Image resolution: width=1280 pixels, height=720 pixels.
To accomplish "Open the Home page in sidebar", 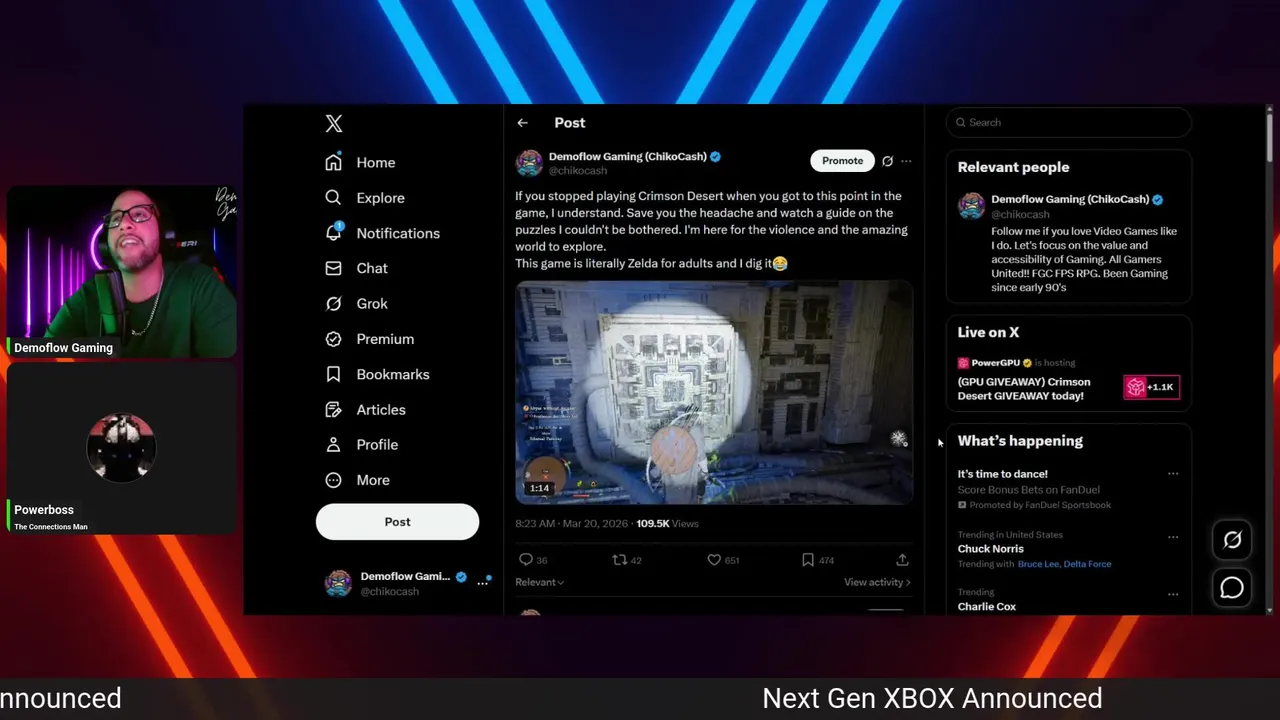I will click(360, 162).
